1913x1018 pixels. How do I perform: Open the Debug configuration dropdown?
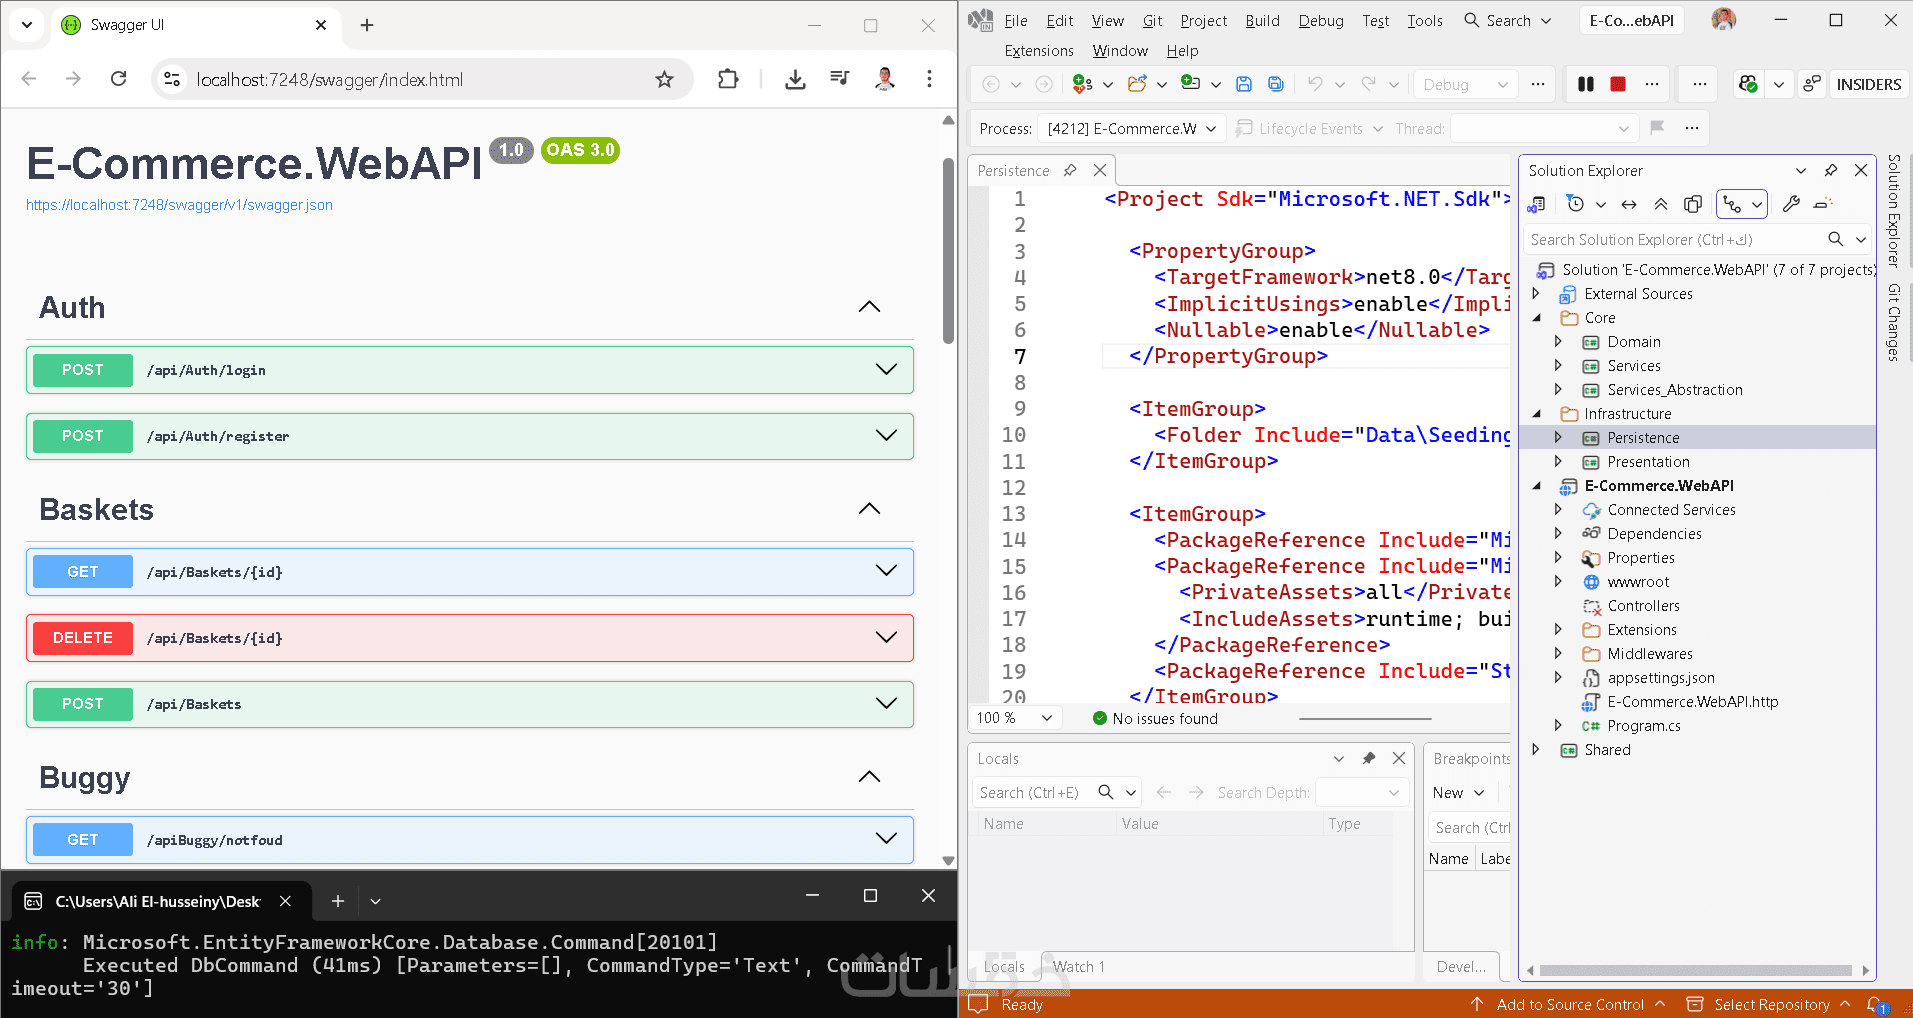point(1466,84)
